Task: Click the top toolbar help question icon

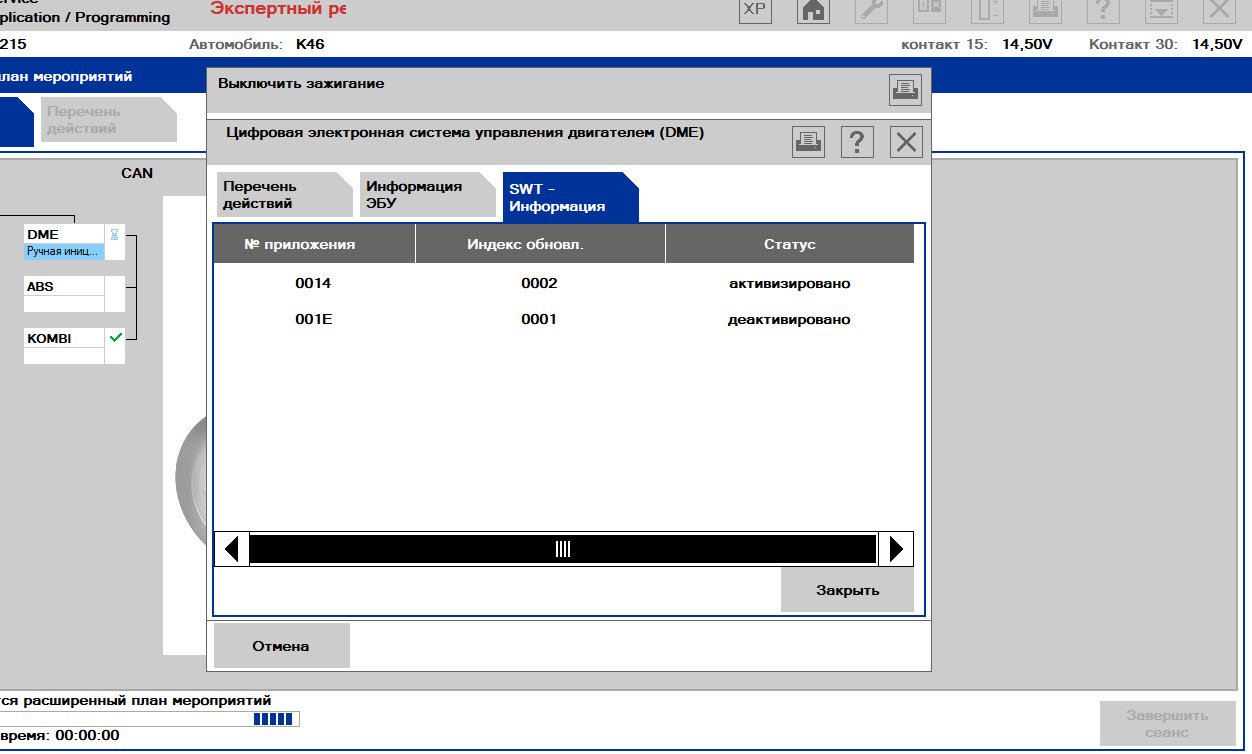Action: [1103, 9]
